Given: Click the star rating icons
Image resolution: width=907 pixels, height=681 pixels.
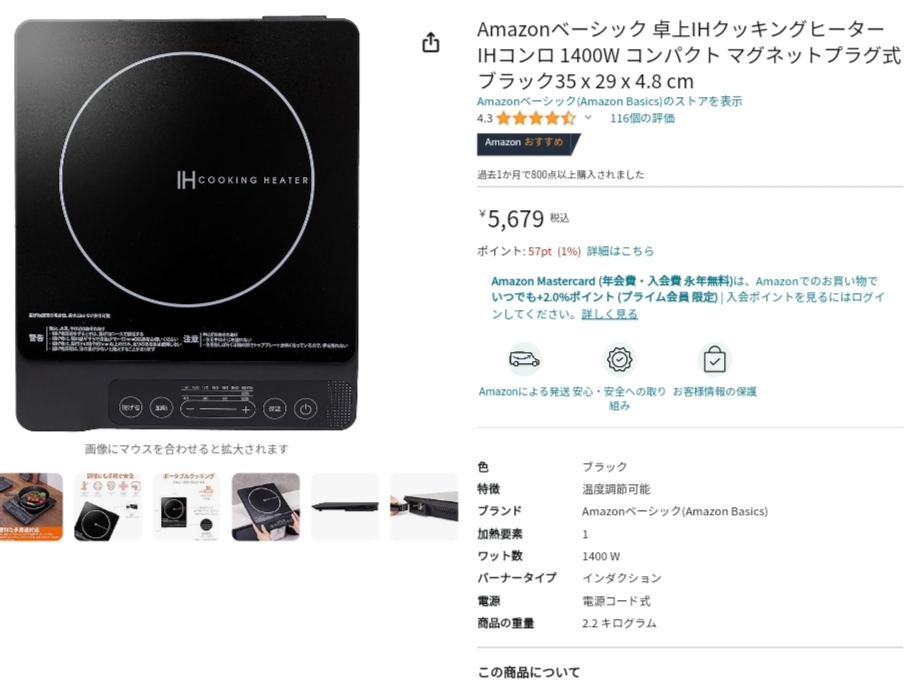Looking at the screenshot, I should pyautogui.click(x=536, y=119).
